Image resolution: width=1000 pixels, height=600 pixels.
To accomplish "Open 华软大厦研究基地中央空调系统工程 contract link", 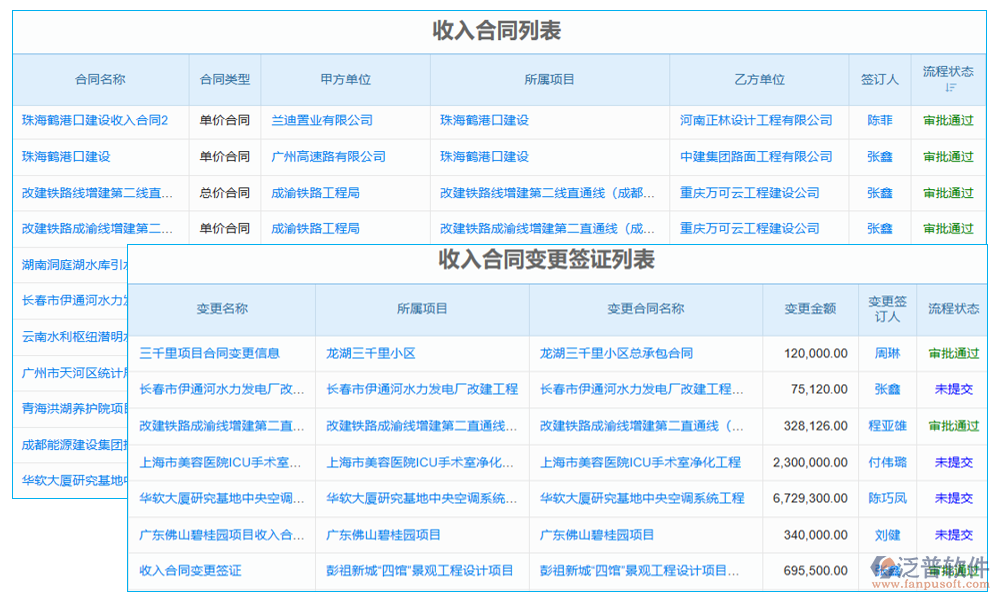I will click(644, 498).
